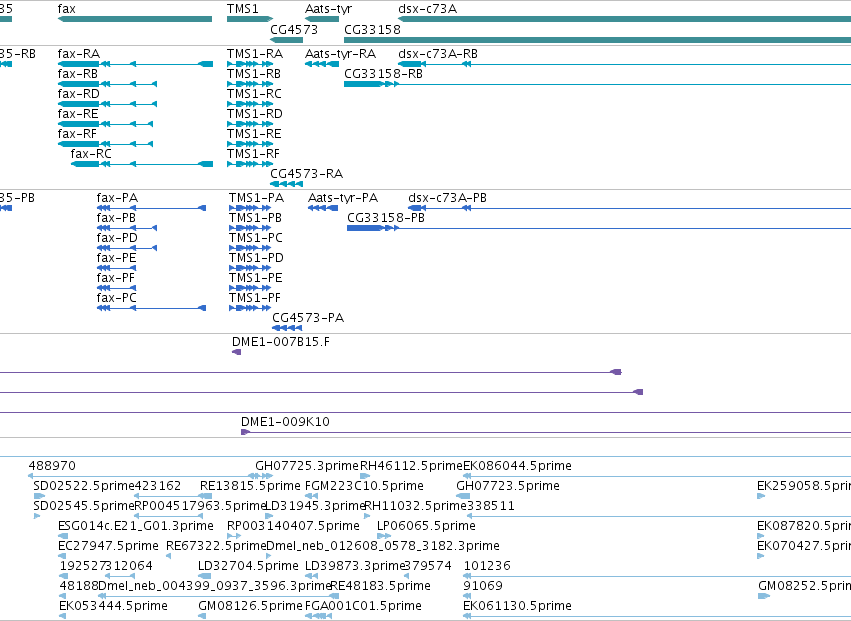Click the fax-PC protein label
The image size is (851, 621).
[x=117, y=299]
